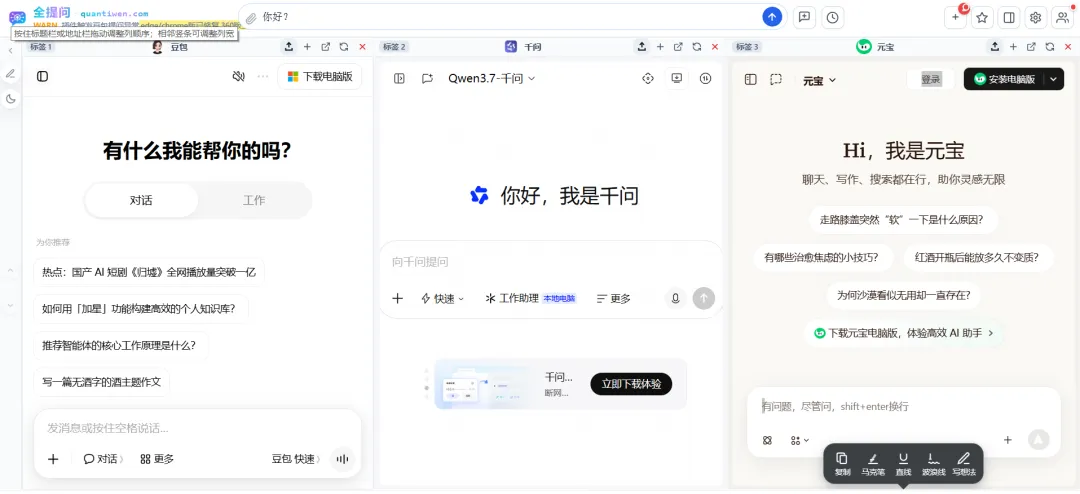
Task: Click the download desktop icon in Qwen header
Action: coord(676,79)
